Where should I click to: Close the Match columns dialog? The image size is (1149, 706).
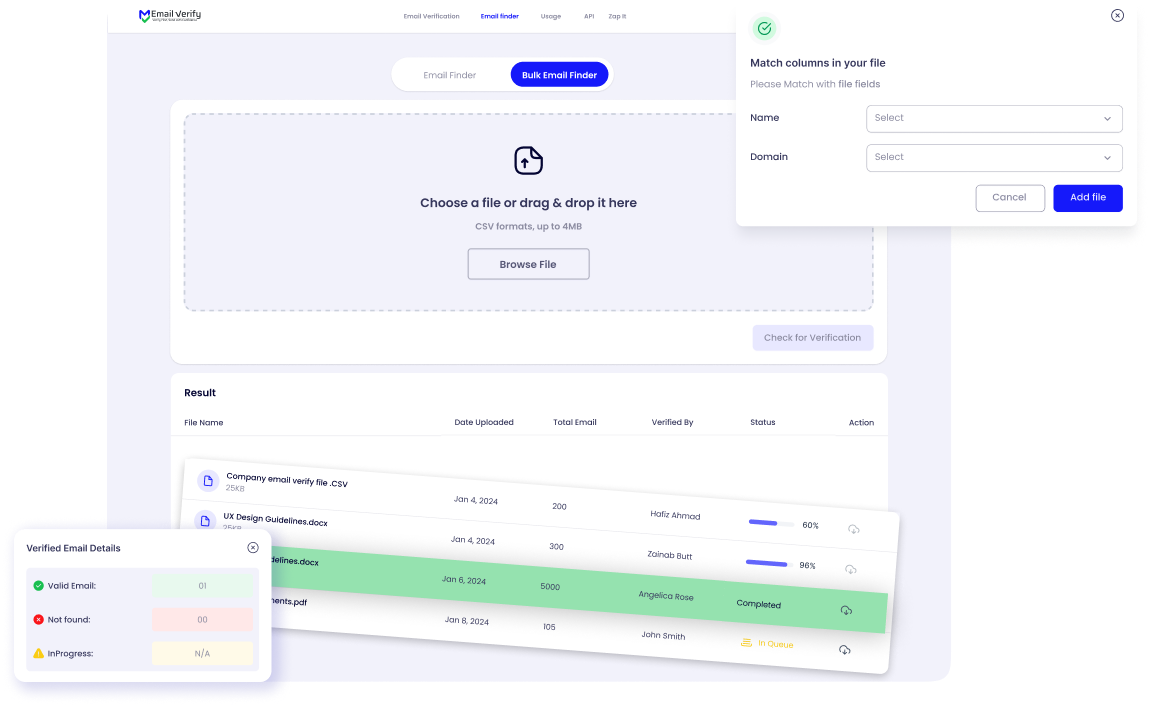click(x=1117, y=15)
